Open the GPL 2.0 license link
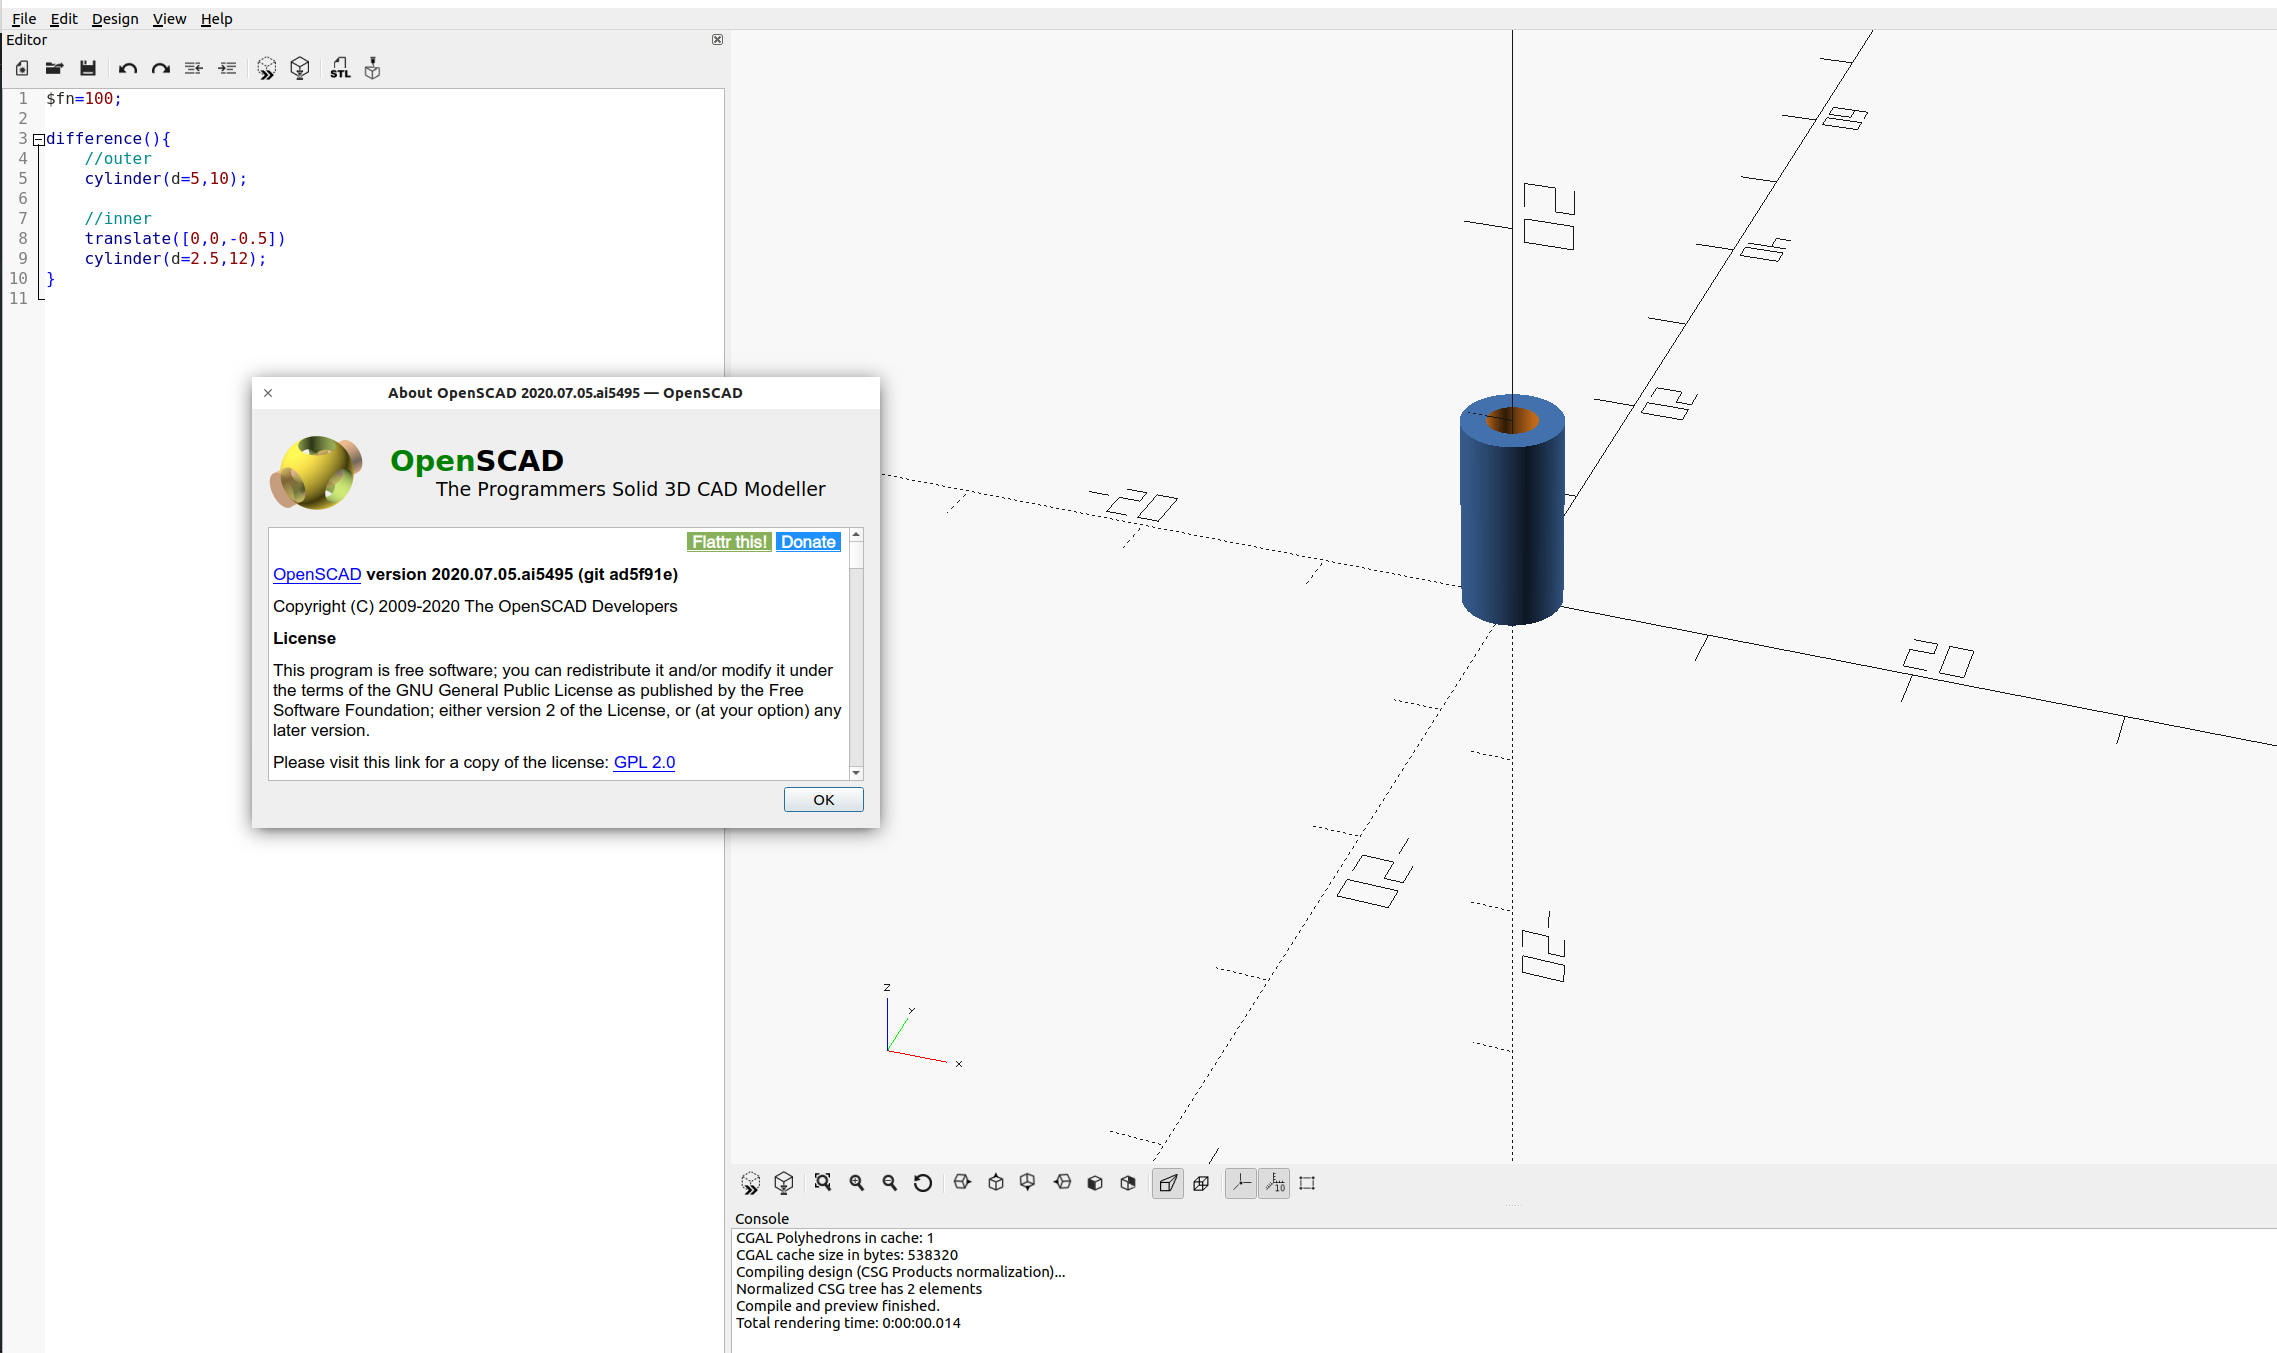This screenshot has height=1353, width=2277. tap(643, 762)
